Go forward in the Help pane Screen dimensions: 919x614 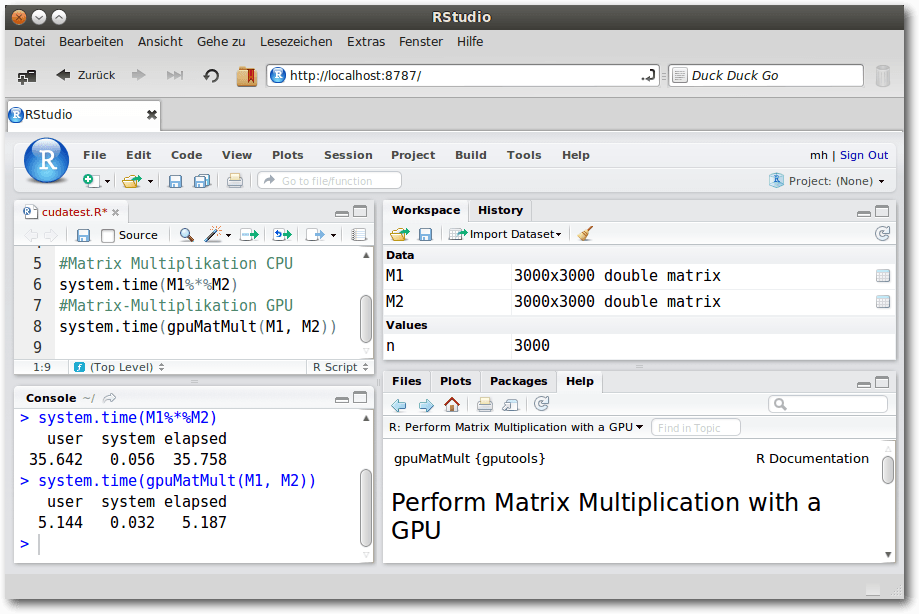pos(426,405)
